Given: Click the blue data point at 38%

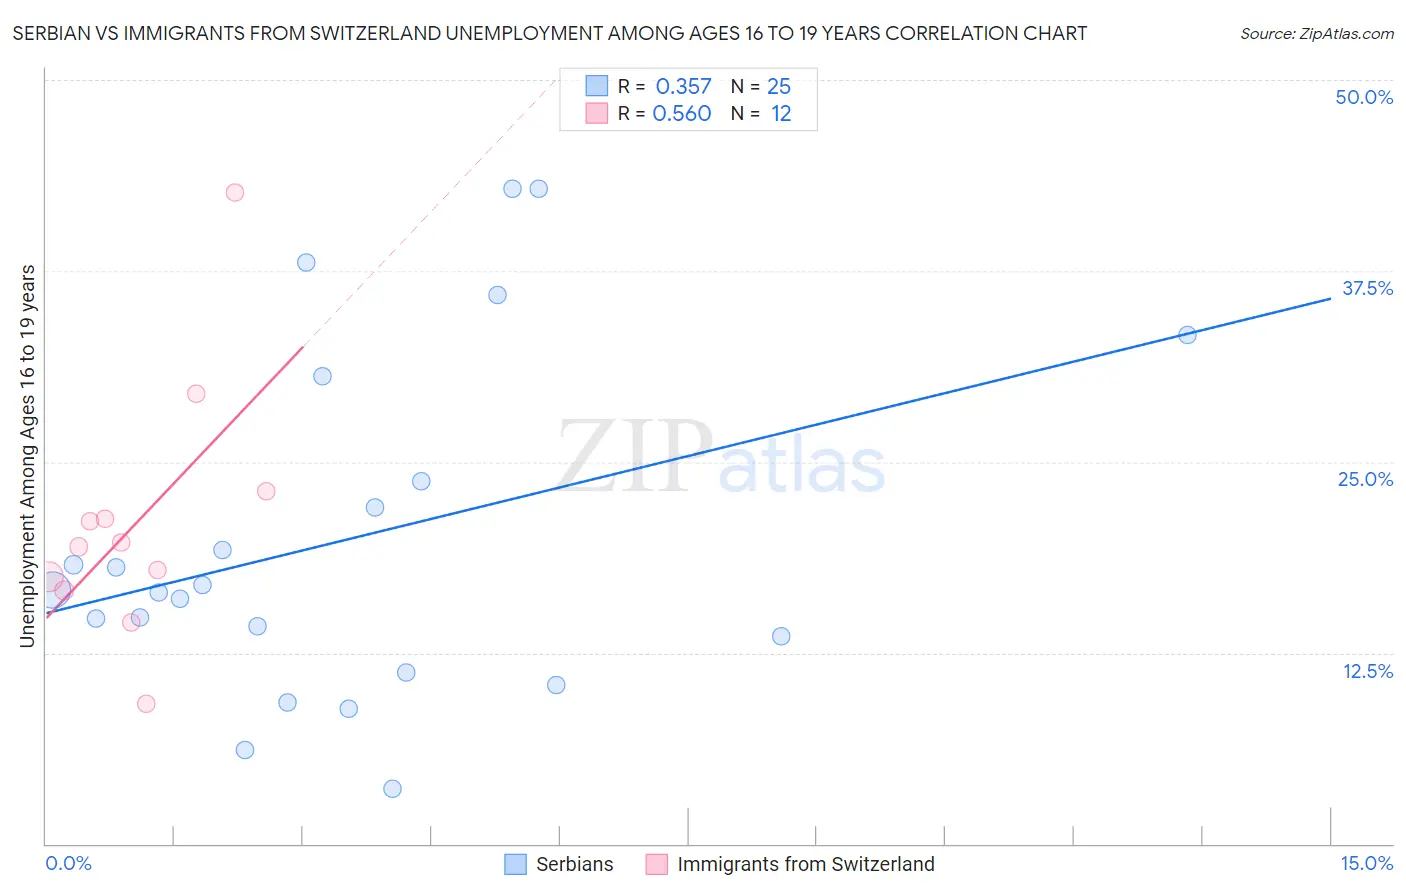Looking at the screenshot, I should [x=306, y=263].
